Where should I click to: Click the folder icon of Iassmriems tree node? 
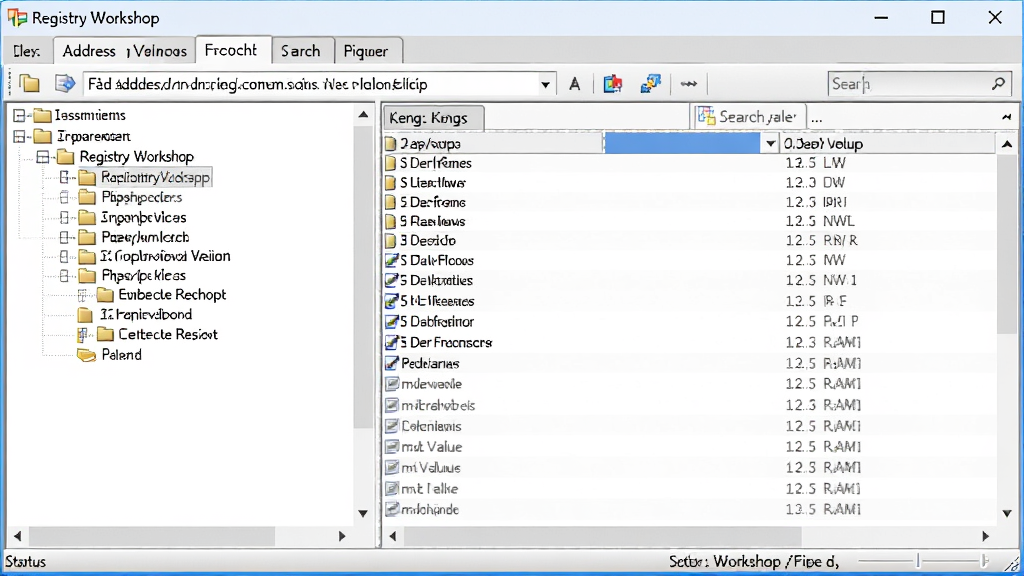click(x=42, y=116)
